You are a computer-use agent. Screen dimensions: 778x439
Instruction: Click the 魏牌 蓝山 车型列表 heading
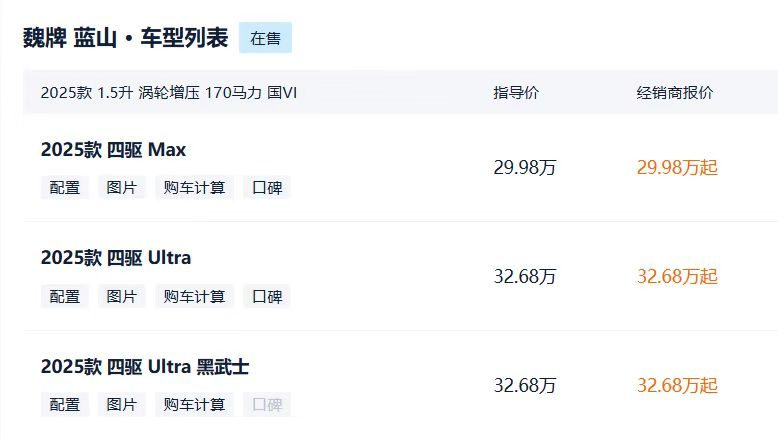[126, 38]
